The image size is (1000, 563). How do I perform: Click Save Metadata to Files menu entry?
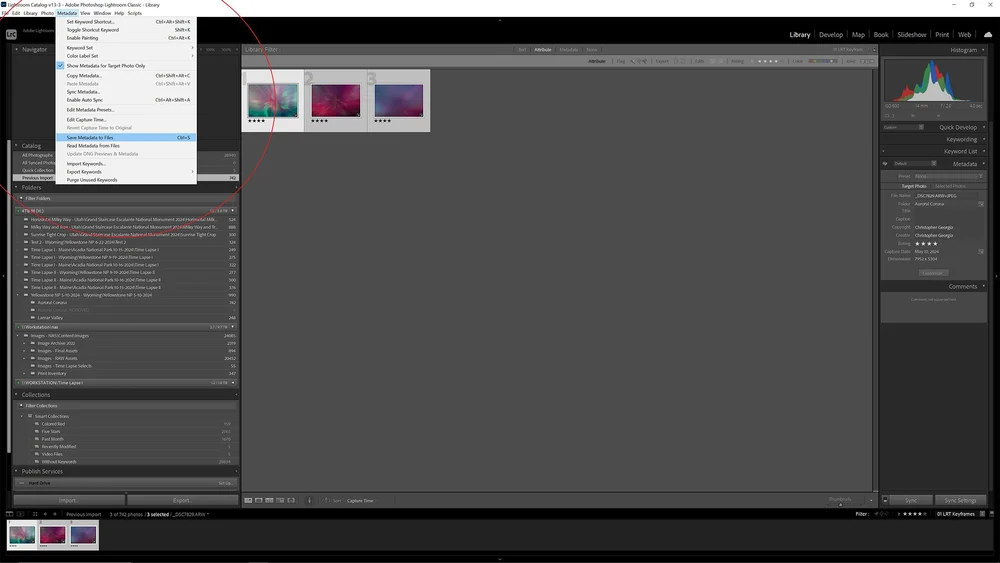126,138
